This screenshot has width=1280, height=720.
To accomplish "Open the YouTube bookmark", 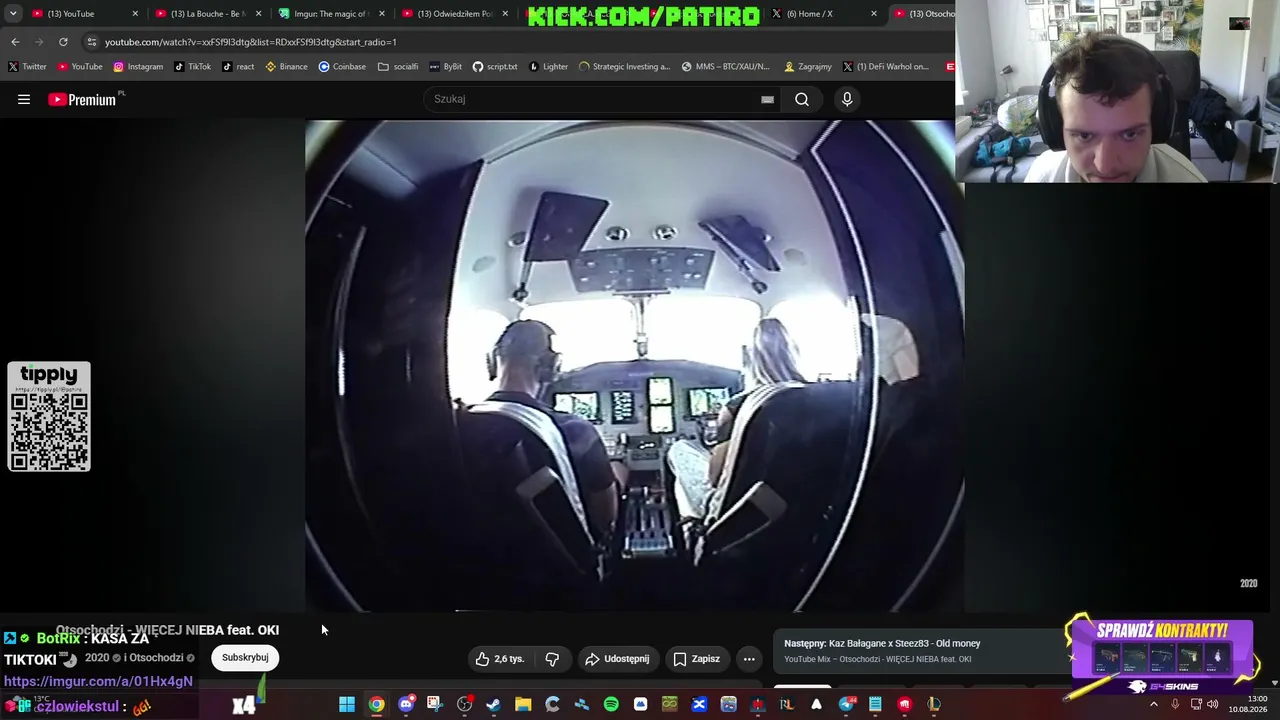I will tap(80, 67).
